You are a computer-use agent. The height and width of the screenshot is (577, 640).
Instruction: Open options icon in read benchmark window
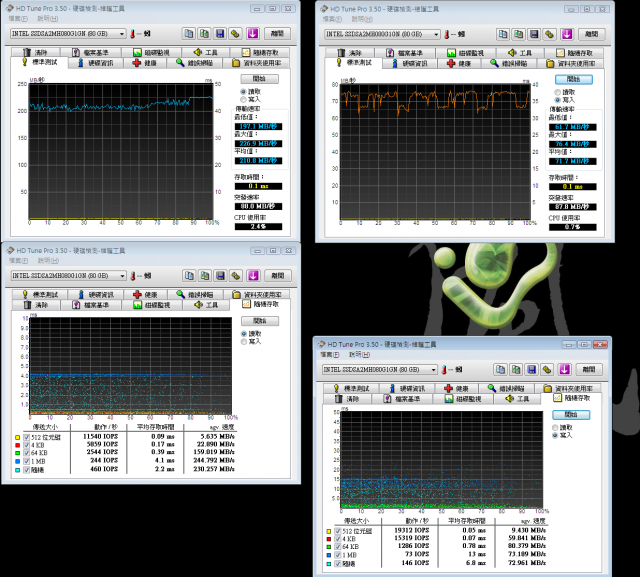click(x=236, y=33)
